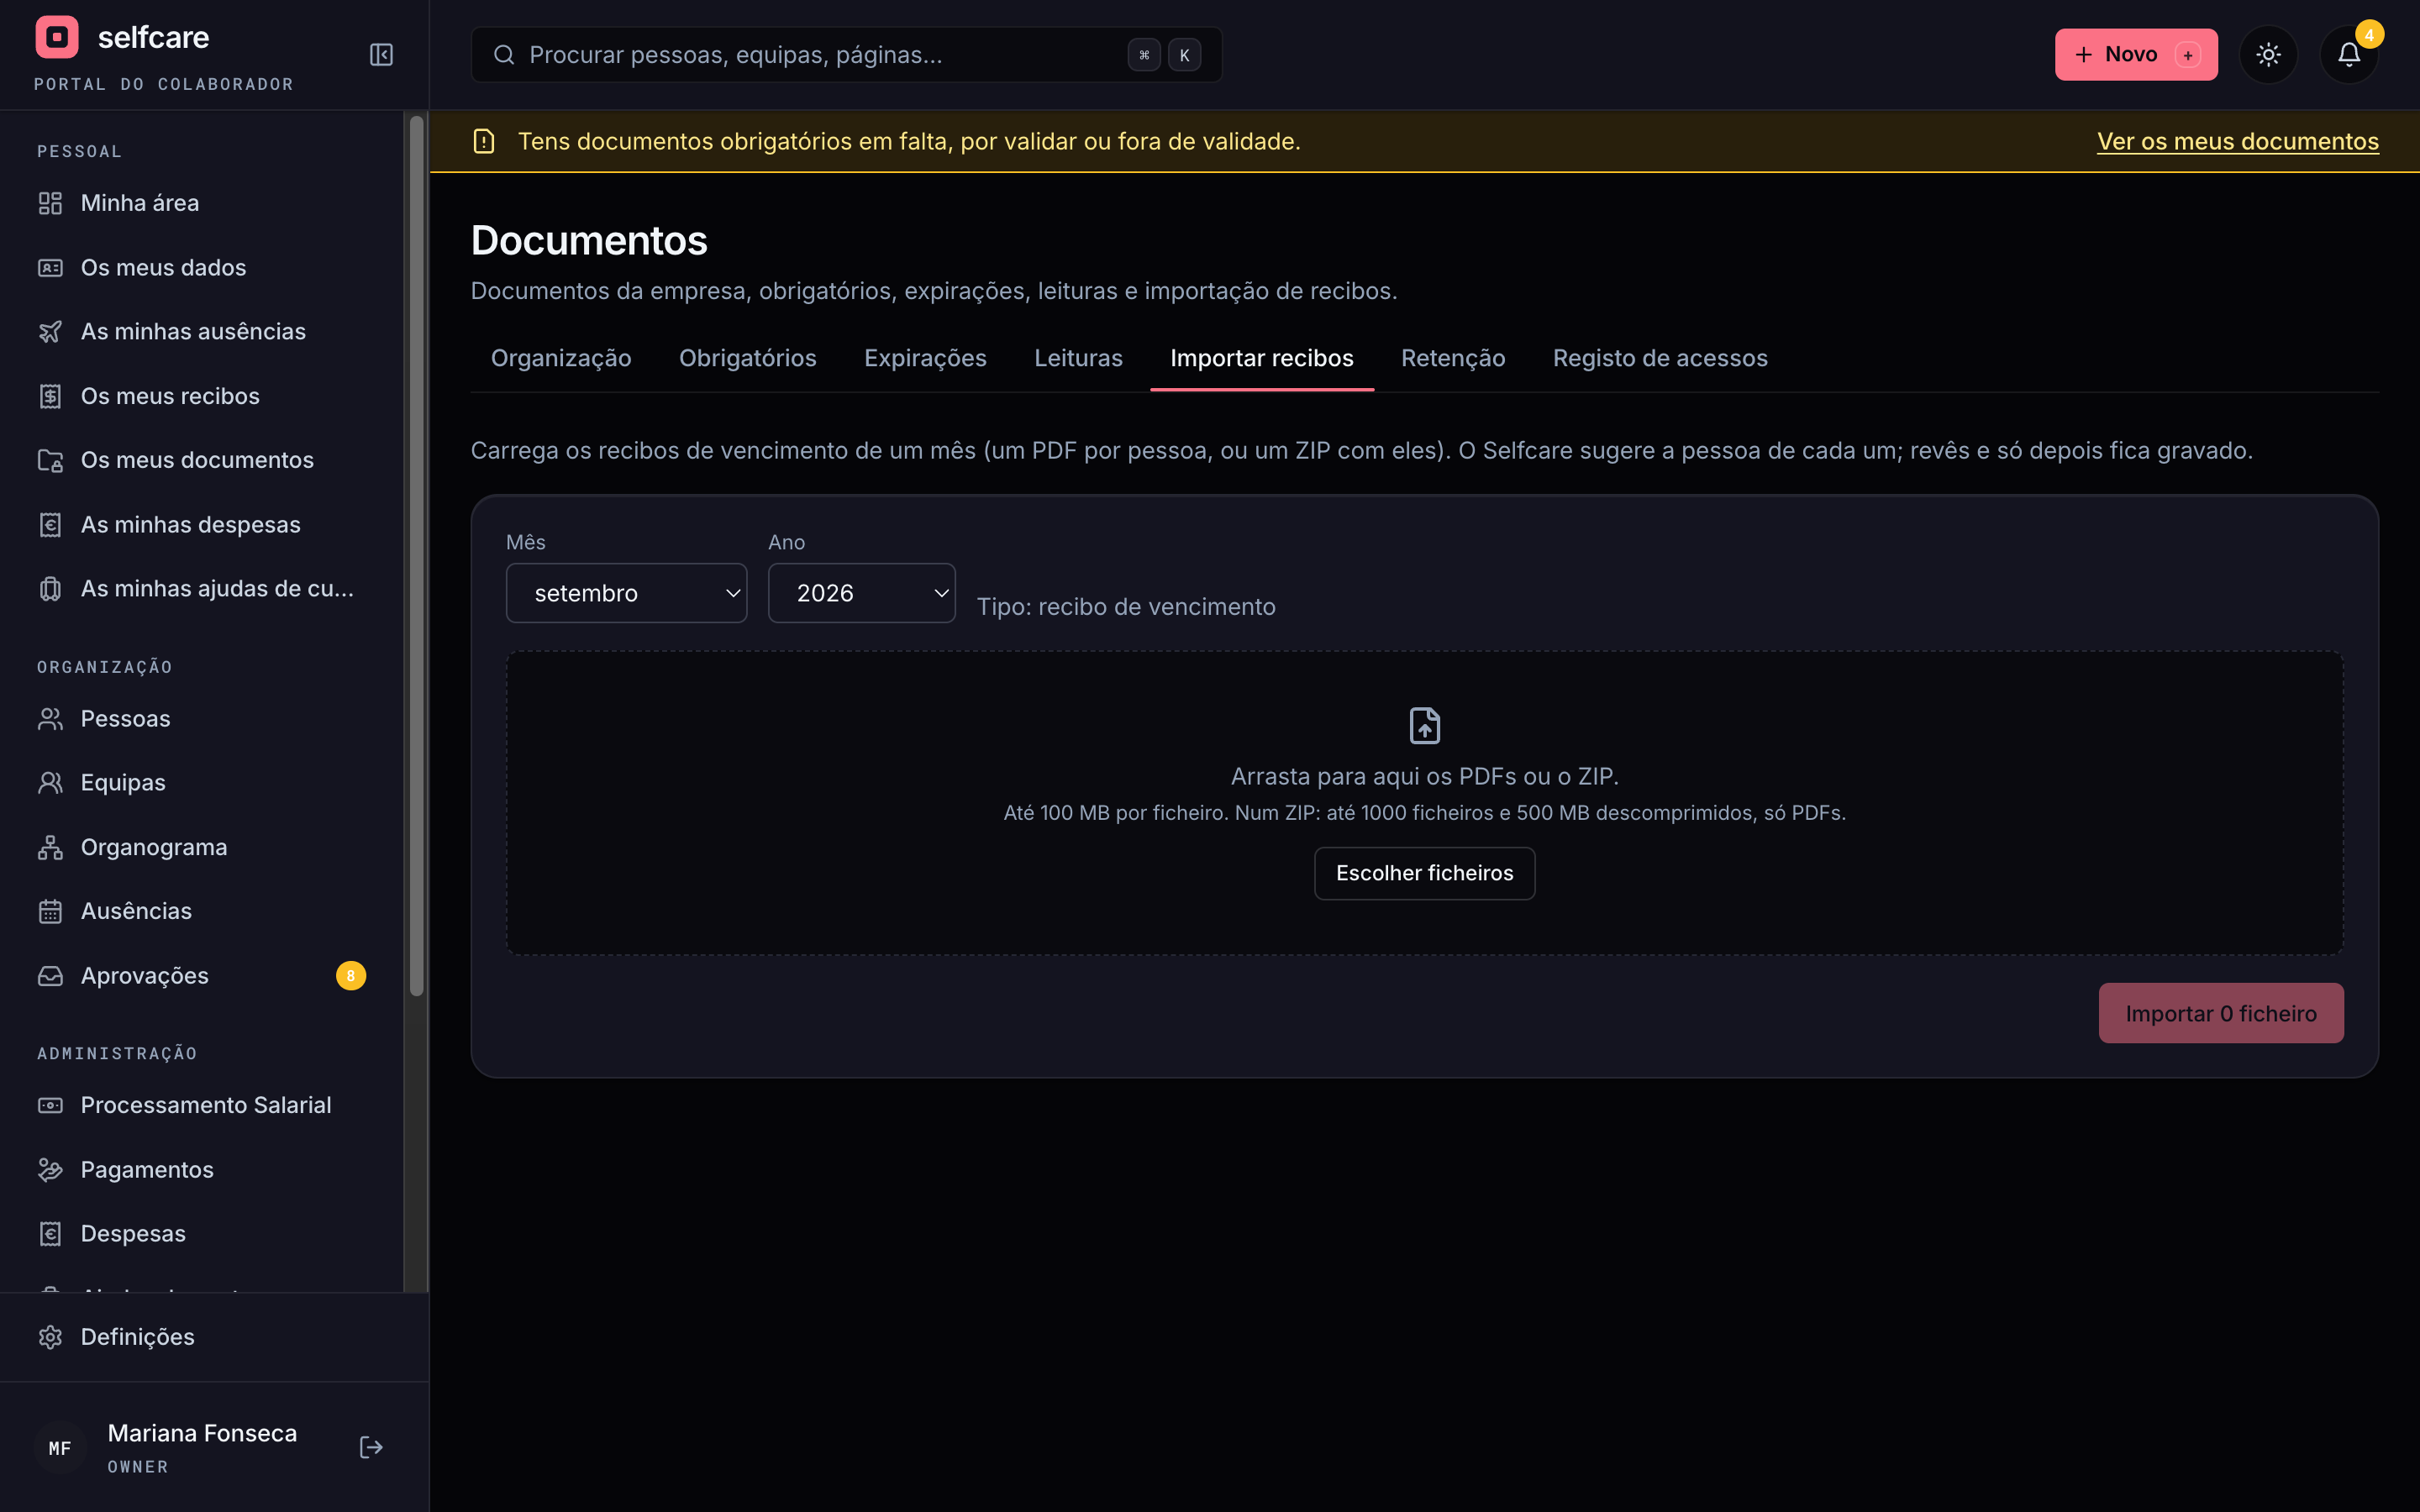This screenshot has height=1512, width=2420.
Task: Open the Ano dropdown showing 2026
Action: point(861,593)
